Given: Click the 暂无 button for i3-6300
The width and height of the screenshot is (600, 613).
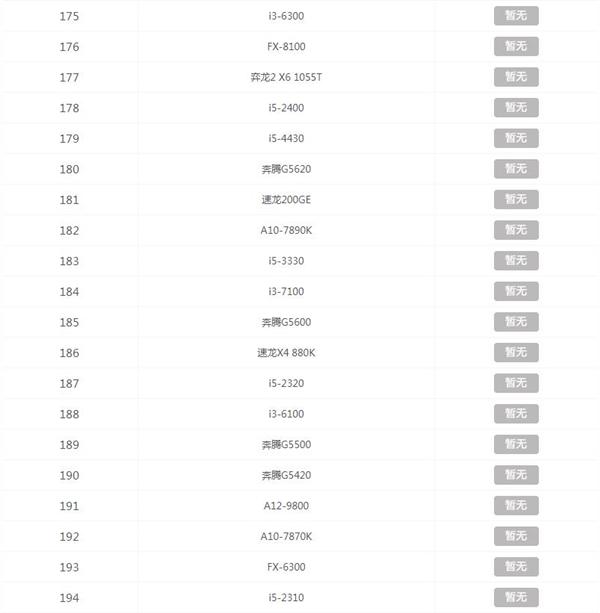Looking at the screenshot, I should [515, 16].
